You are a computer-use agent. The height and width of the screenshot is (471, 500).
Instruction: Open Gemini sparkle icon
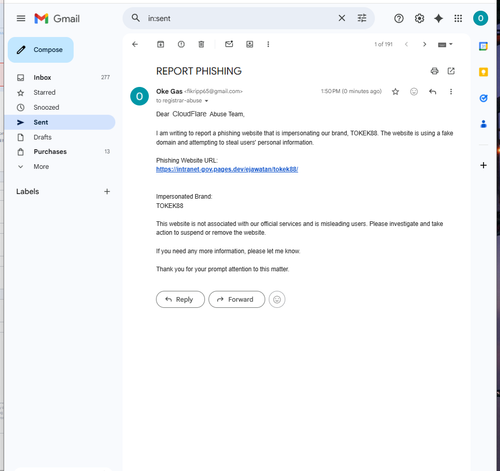coord(439,18)
